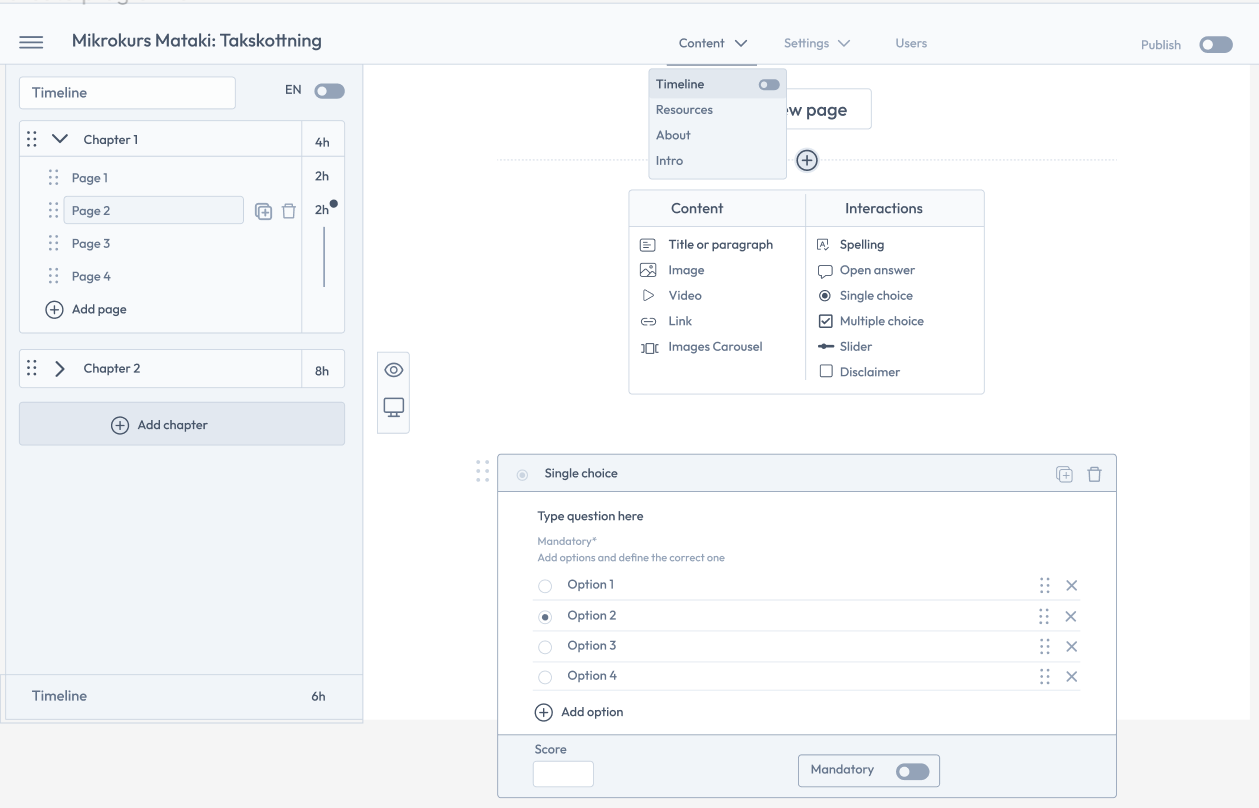Screen dimensions: 1259x808
Task: Delete the Single choice block
Action: click(1094, 474)
